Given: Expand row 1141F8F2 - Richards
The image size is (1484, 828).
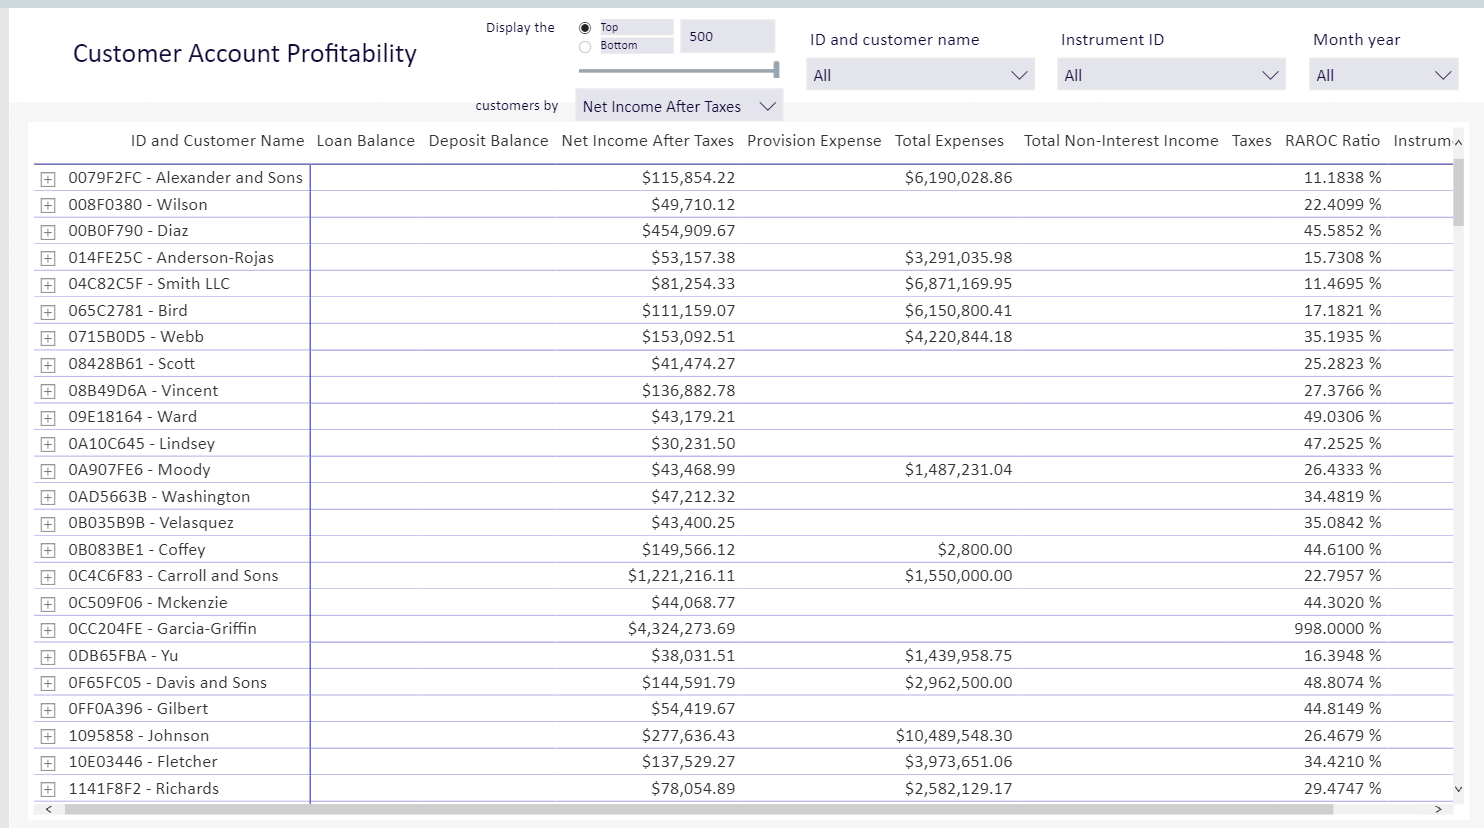Looking at the screenshot, I should [47, 789].
